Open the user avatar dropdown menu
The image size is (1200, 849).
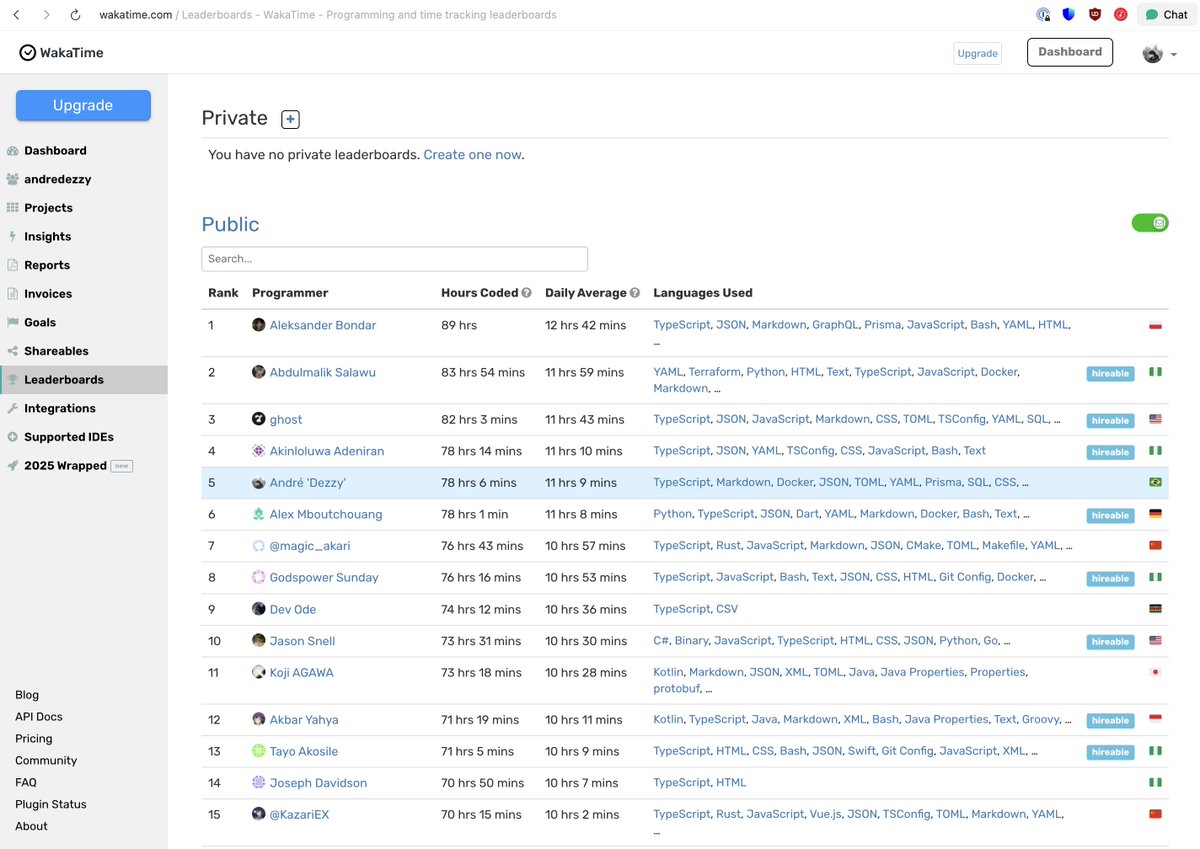pos(1159,54)
